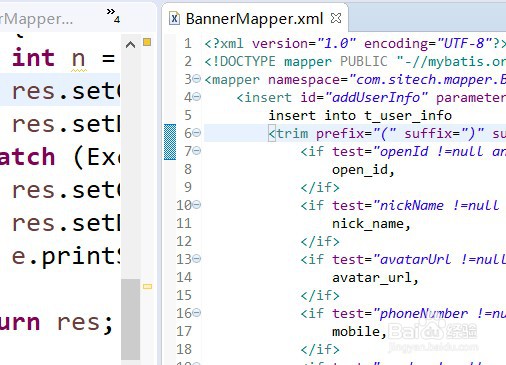Screen dimensions: 506x365
Task: Click the scroll up arrow in left editor
Action: coord(130,45)
